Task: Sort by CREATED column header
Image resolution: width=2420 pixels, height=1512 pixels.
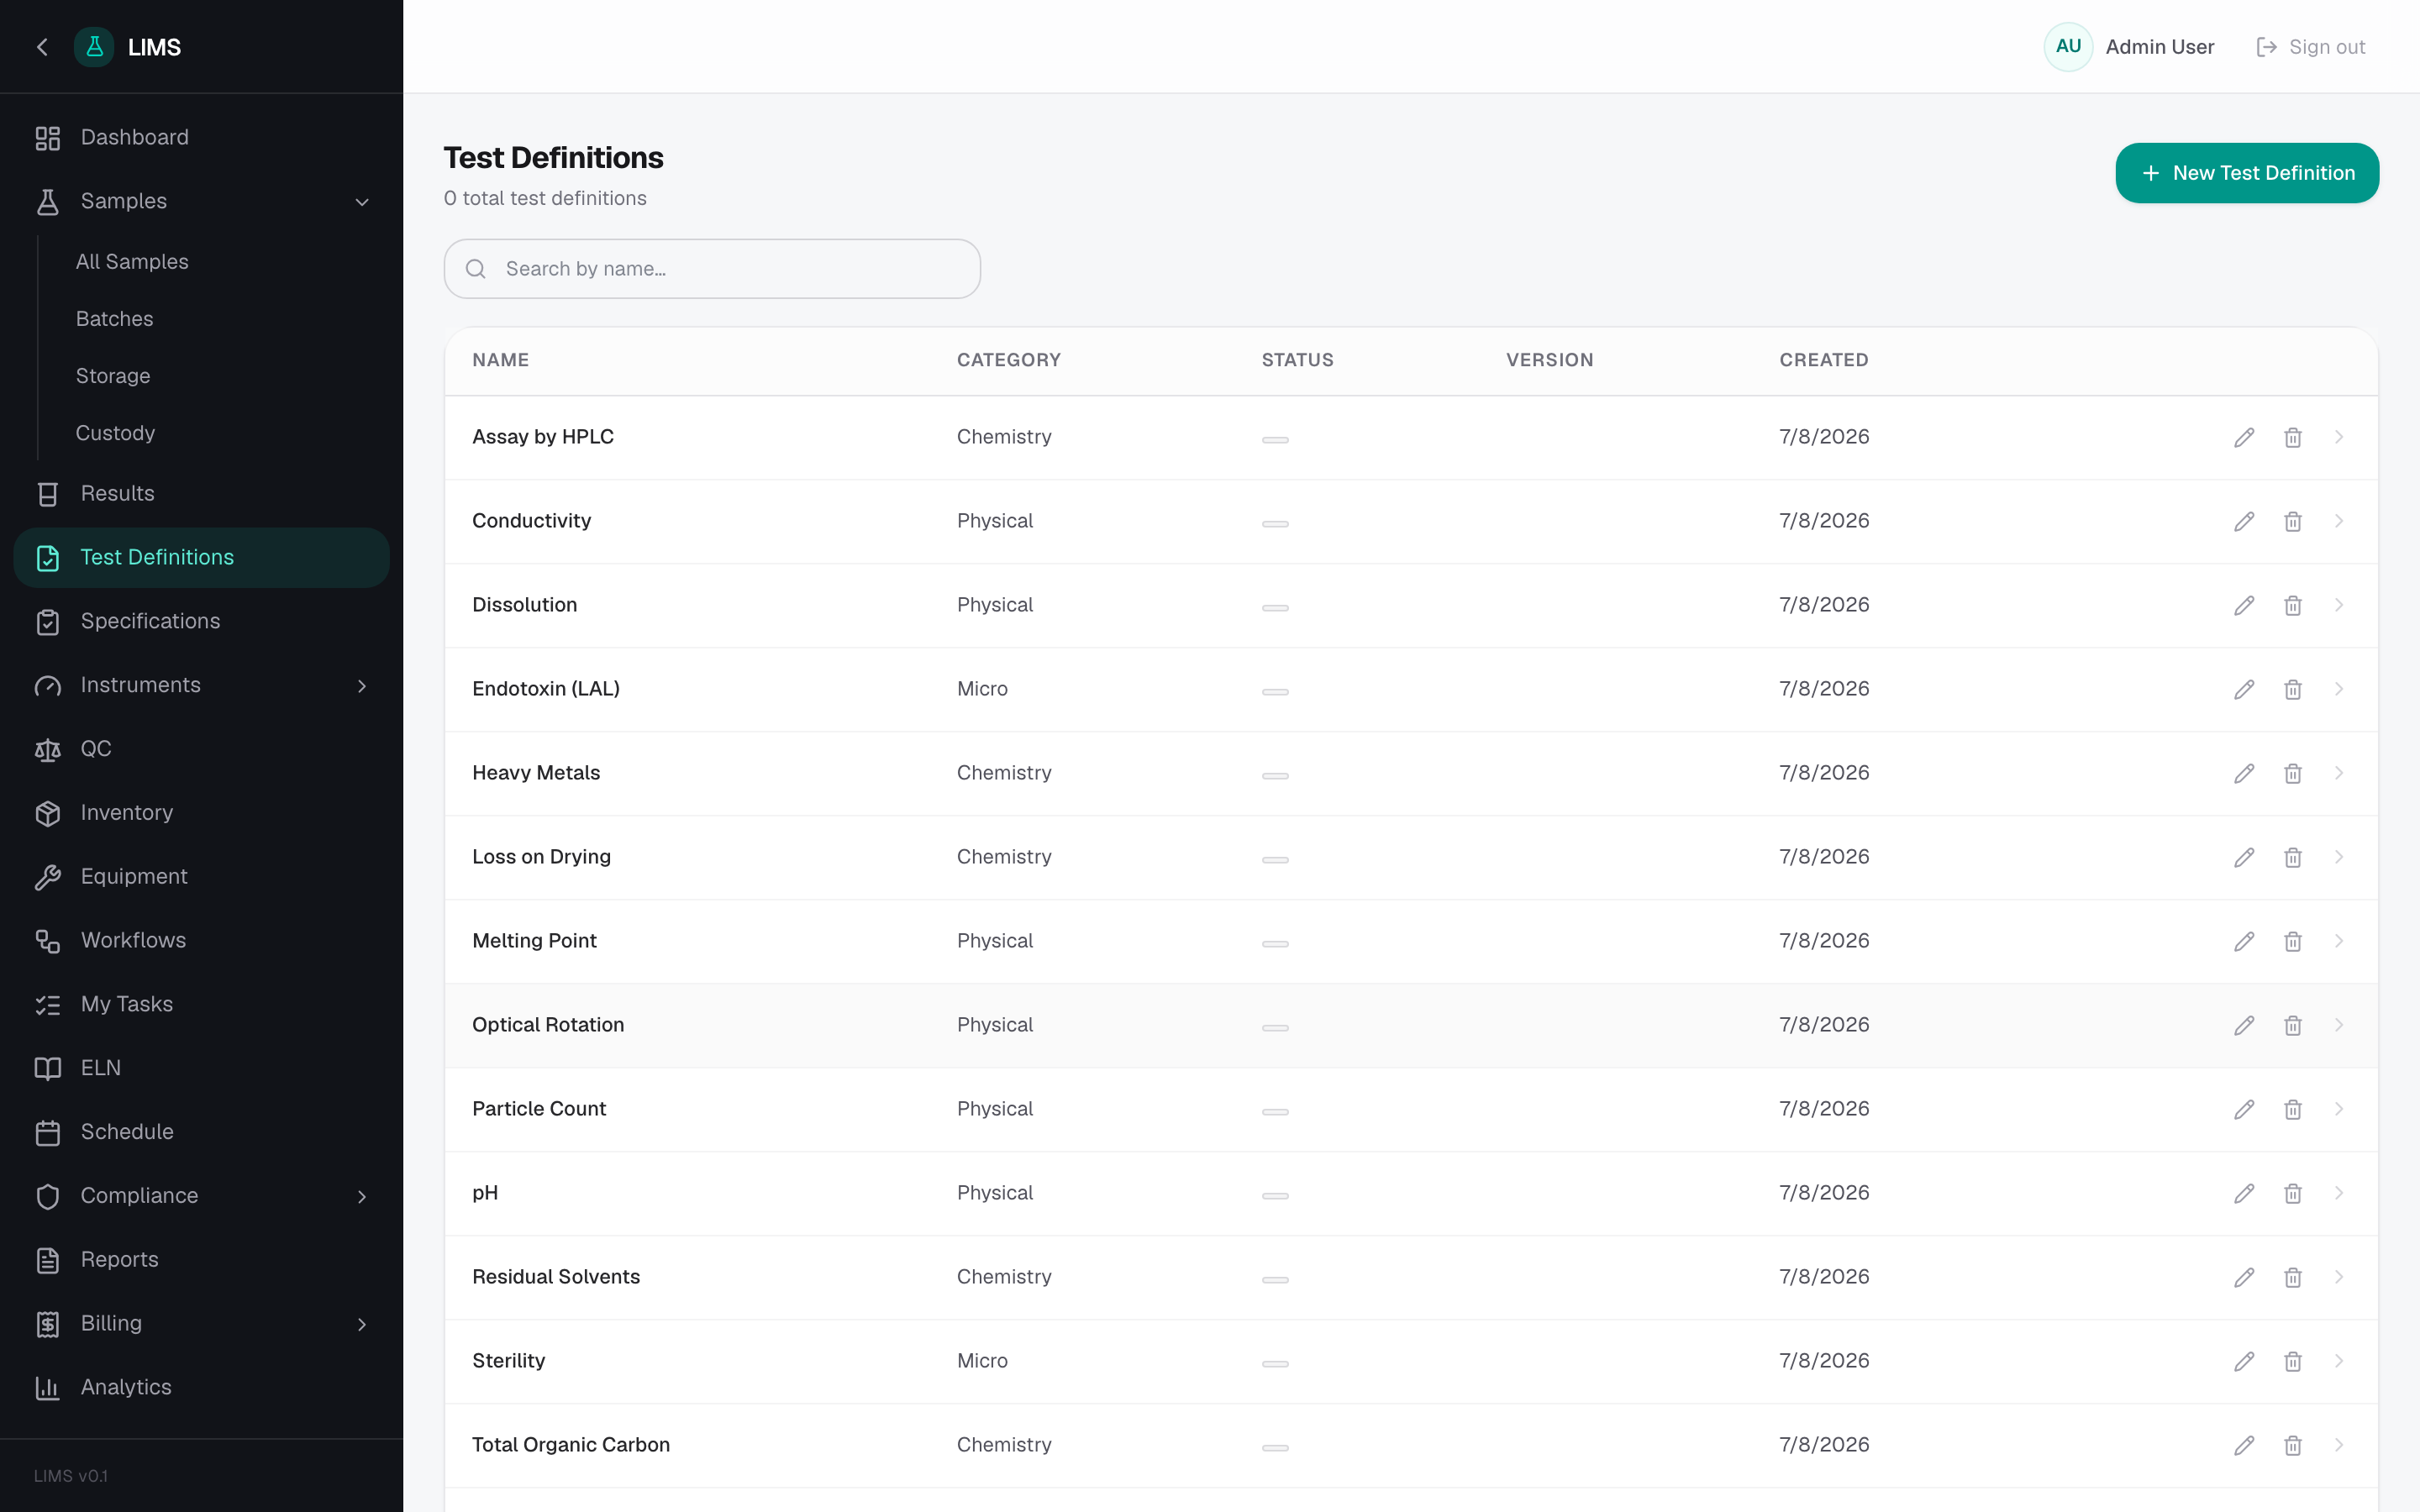Action: click(1824, 360)
